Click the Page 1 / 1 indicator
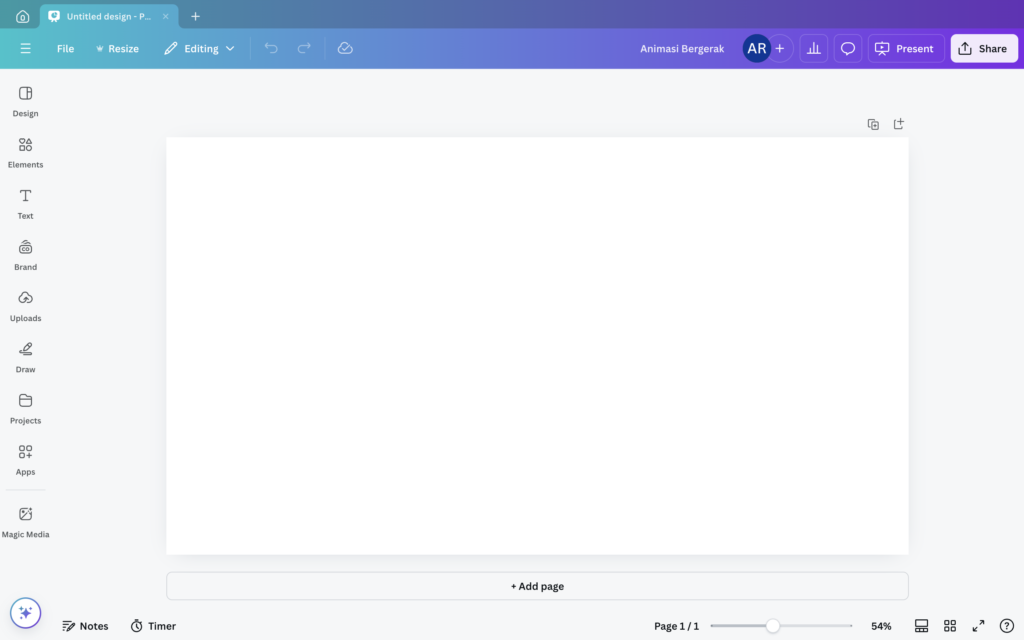The image size is (1024, 640). [677, 626]
